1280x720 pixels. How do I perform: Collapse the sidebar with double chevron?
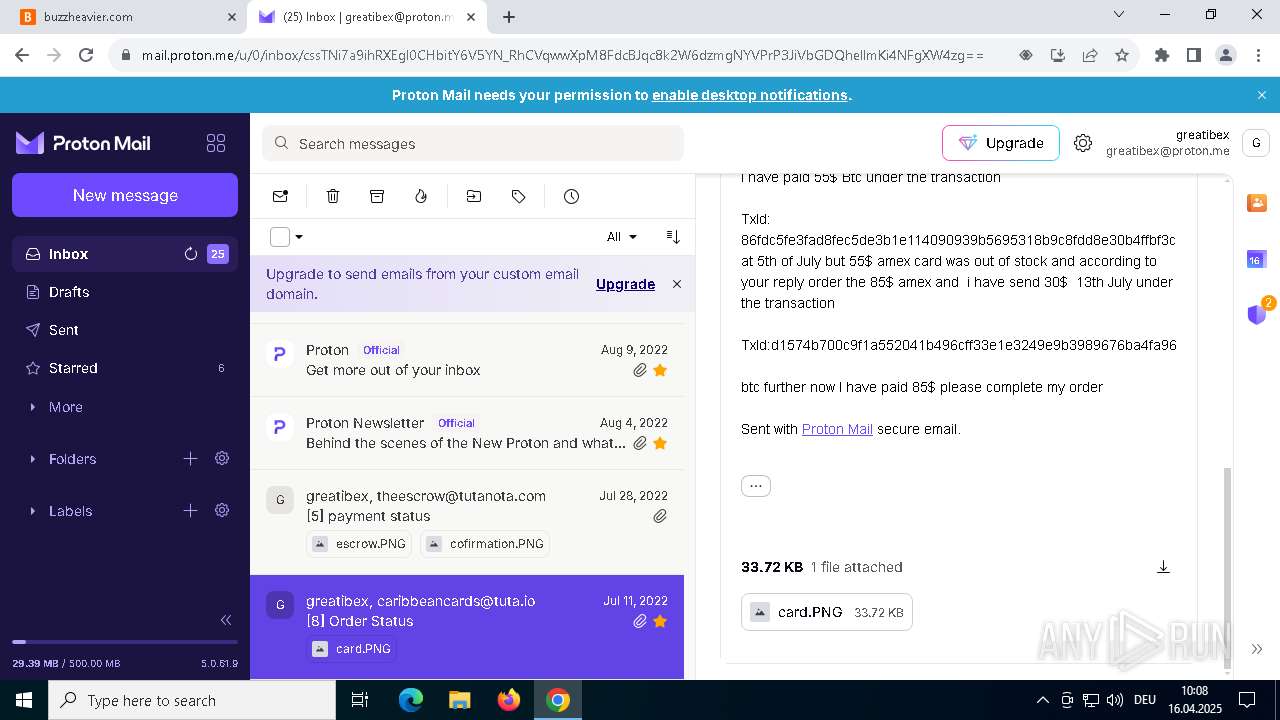[226, 620]
